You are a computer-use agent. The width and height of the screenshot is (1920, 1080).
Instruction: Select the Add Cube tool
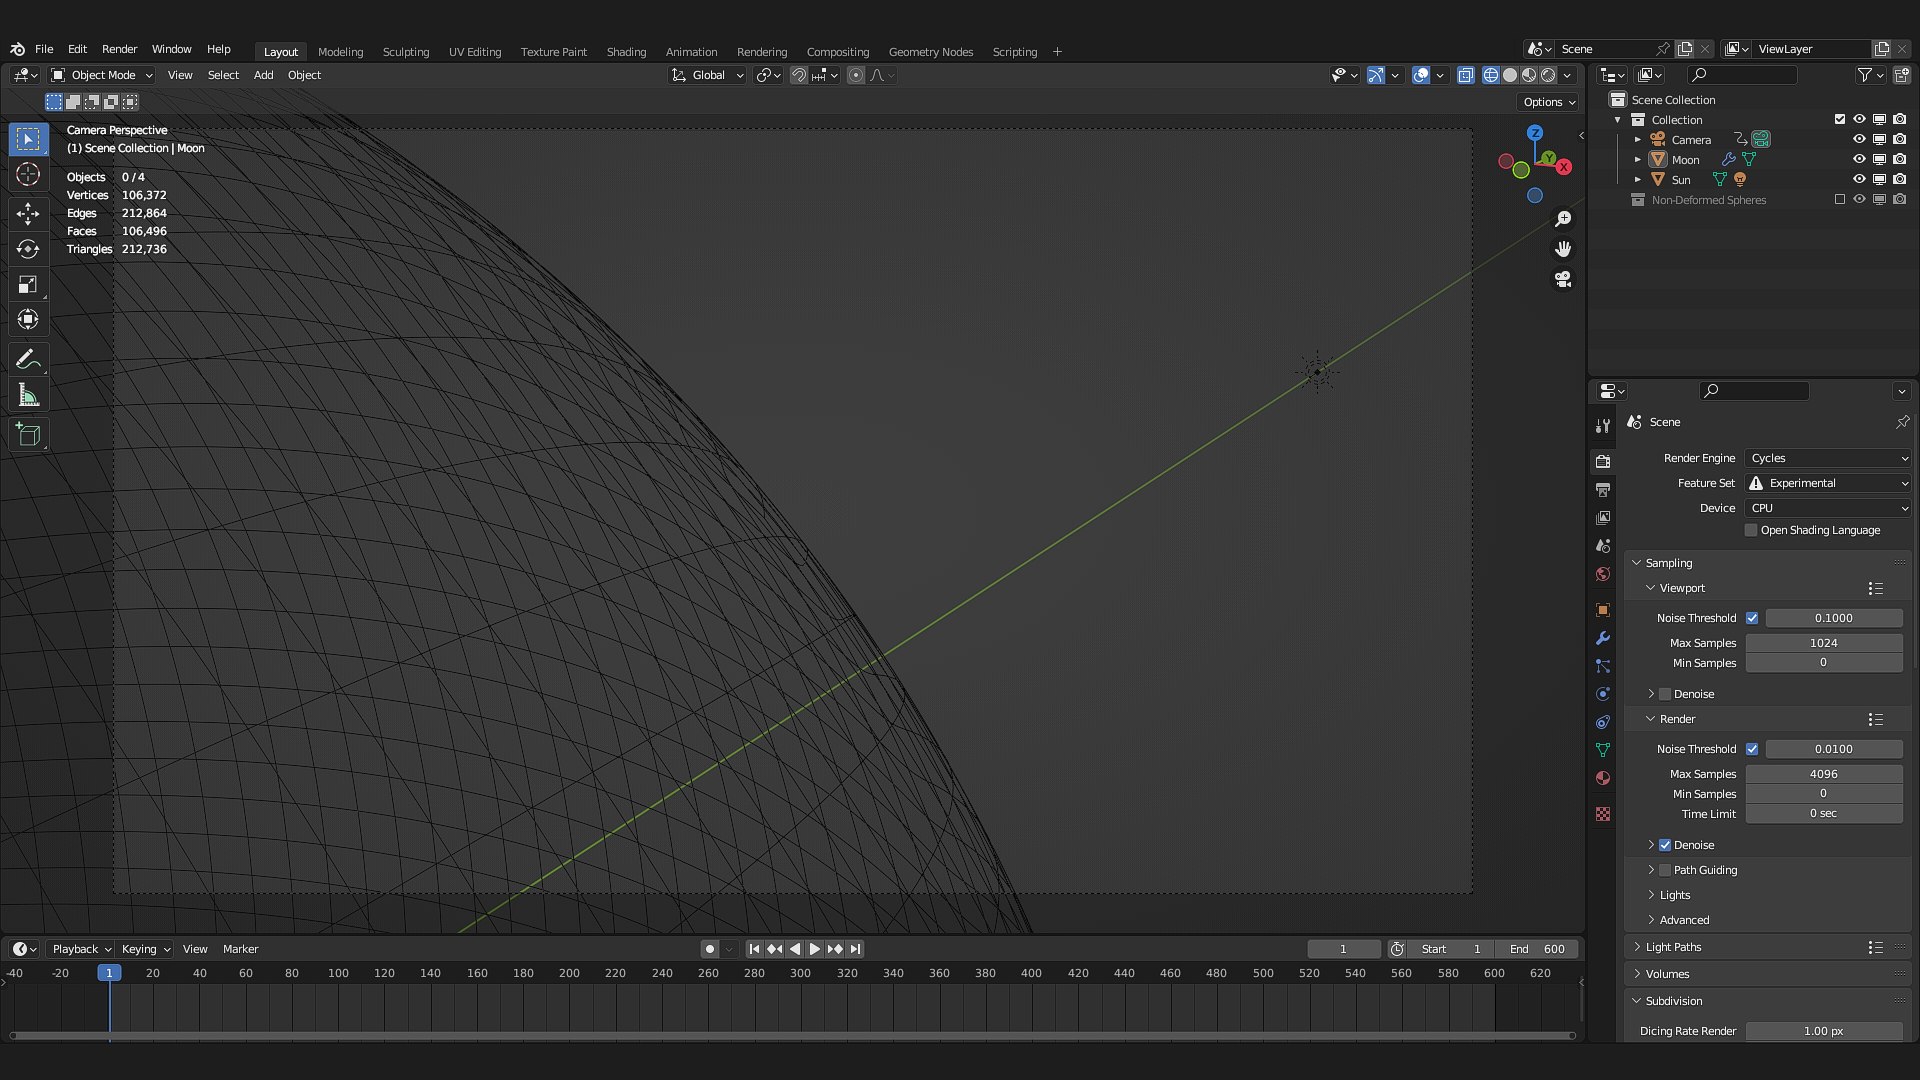[28, 434]
